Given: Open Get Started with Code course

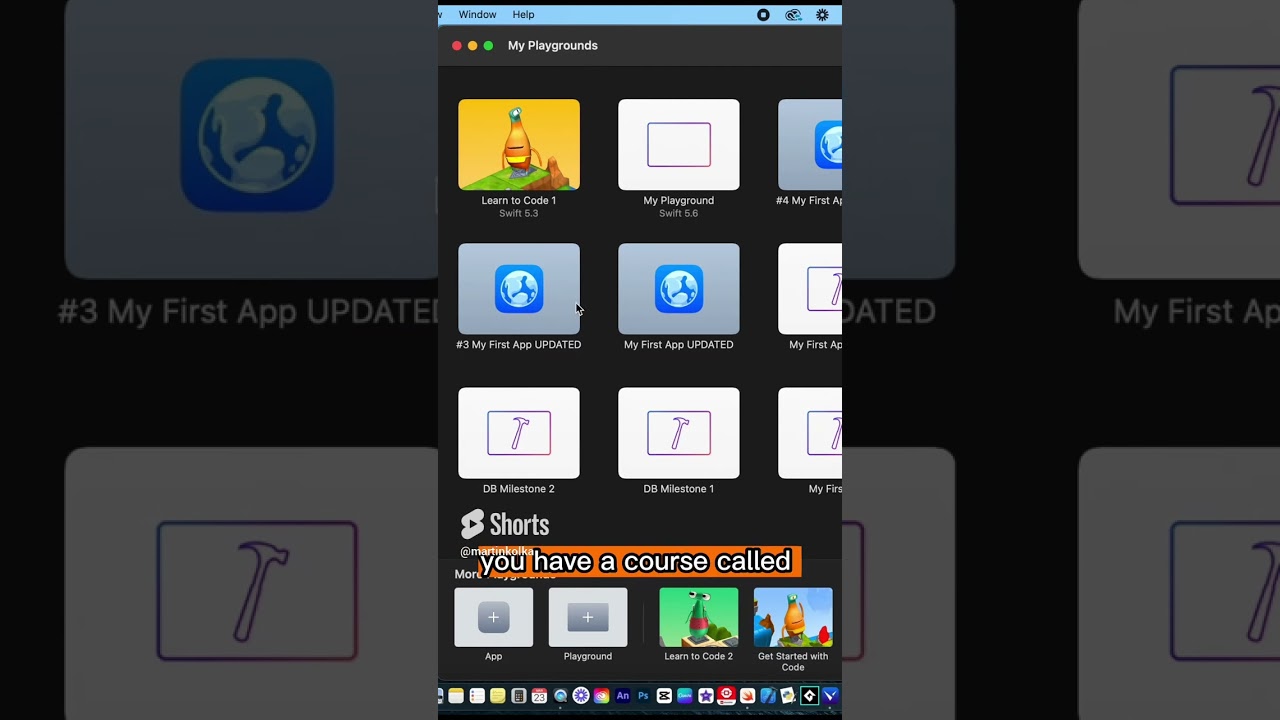Looking at the screenshot, I should pos(792,617).
